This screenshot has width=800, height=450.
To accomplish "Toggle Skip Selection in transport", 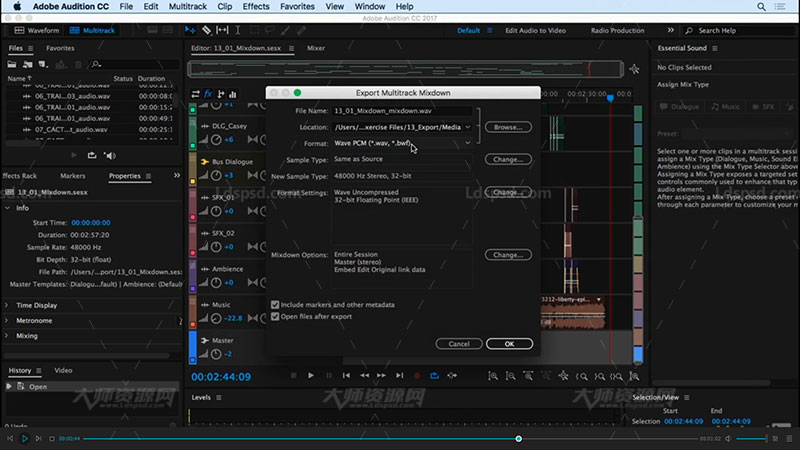I will click(x=452, y=376).
